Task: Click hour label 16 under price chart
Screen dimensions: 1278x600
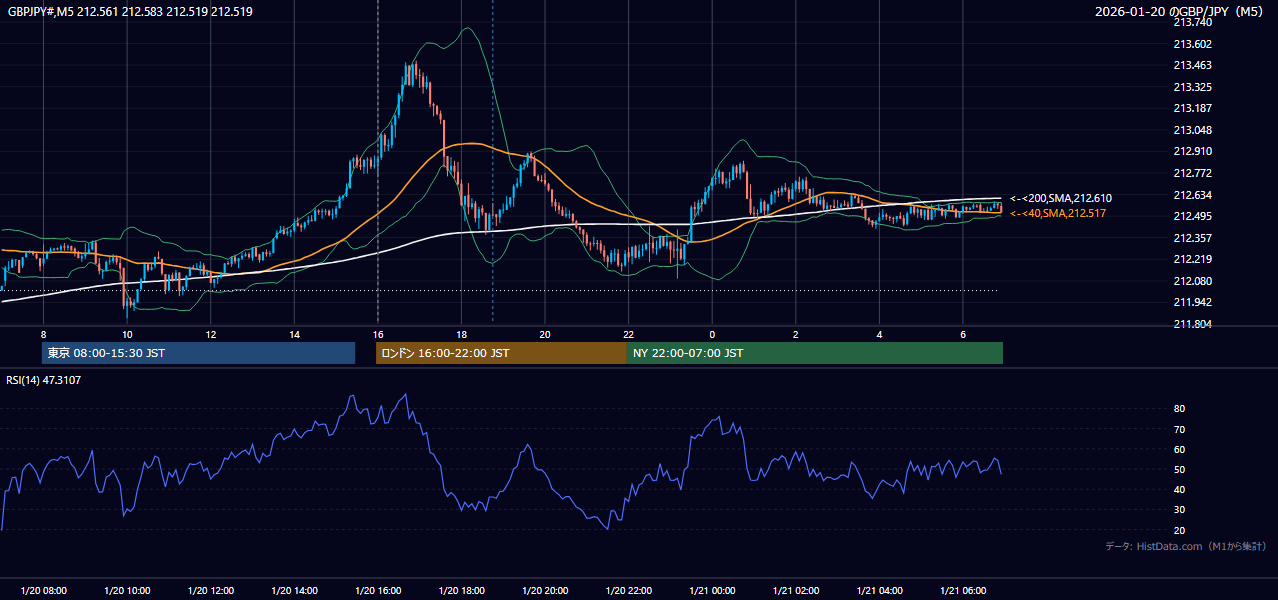Action: [x=378, y=334]
